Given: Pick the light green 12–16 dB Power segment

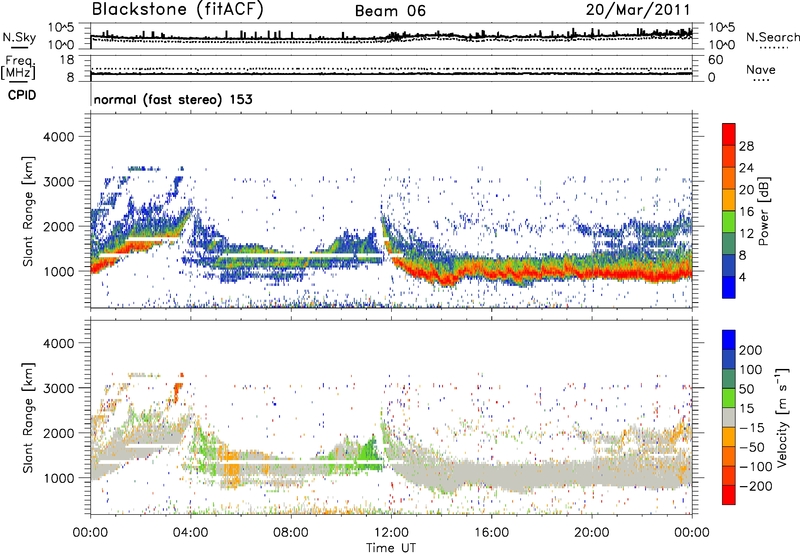Looking at the screenshot, I should [x=729, y=221].
